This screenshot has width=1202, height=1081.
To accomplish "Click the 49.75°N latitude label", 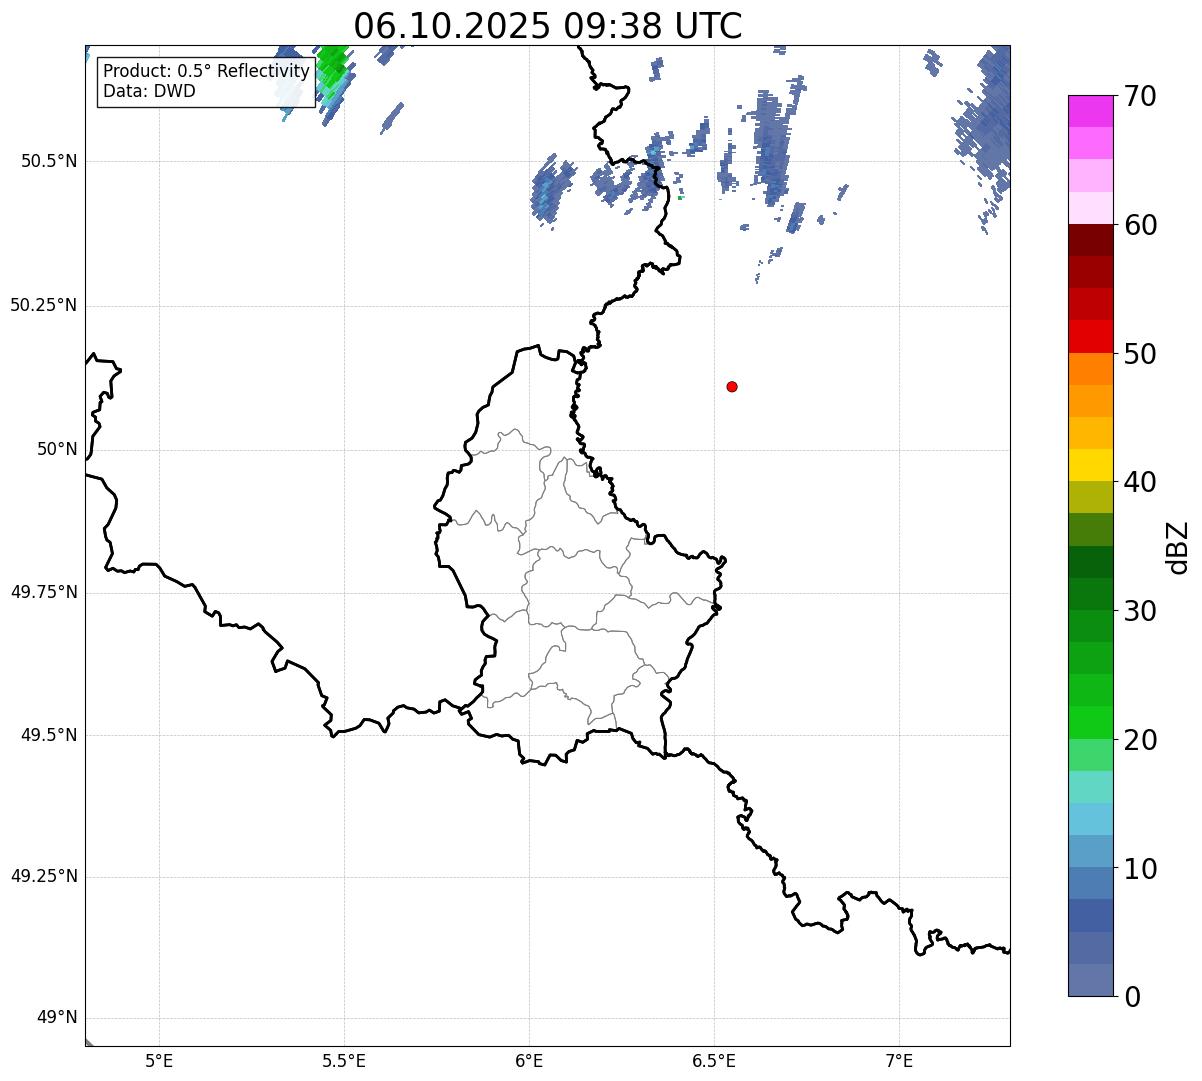I will [x=44, y=593].
